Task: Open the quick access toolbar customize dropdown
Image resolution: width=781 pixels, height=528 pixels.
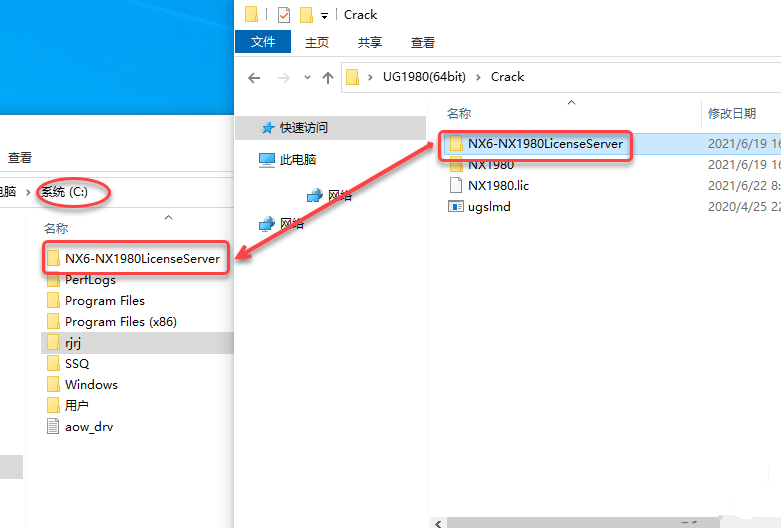Action: pyautogui.click(x=324, y=16)
